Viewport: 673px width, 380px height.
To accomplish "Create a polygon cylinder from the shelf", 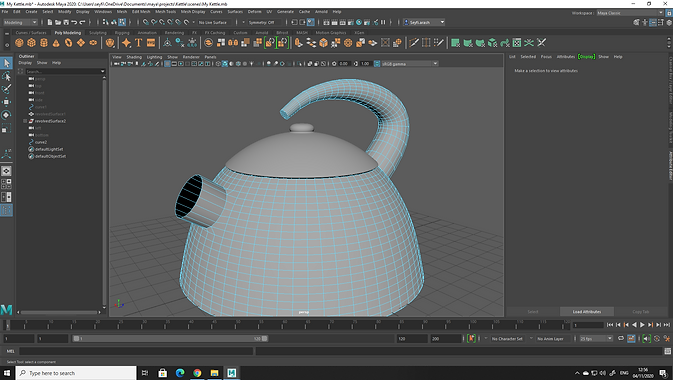I will click(x=44, y=43).
